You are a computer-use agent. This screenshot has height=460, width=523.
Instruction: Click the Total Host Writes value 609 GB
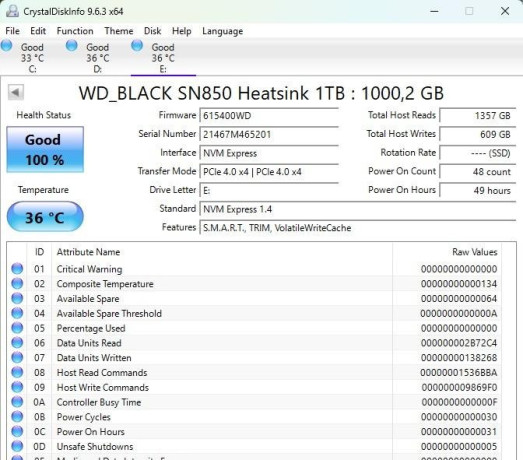[x=478, y=134]
